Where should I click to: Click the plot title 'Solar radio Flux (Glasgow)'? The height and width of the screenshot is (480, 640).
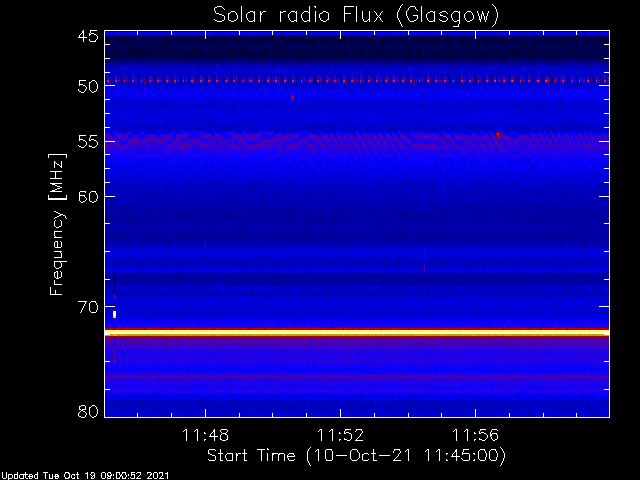click(x=356, y=16)
